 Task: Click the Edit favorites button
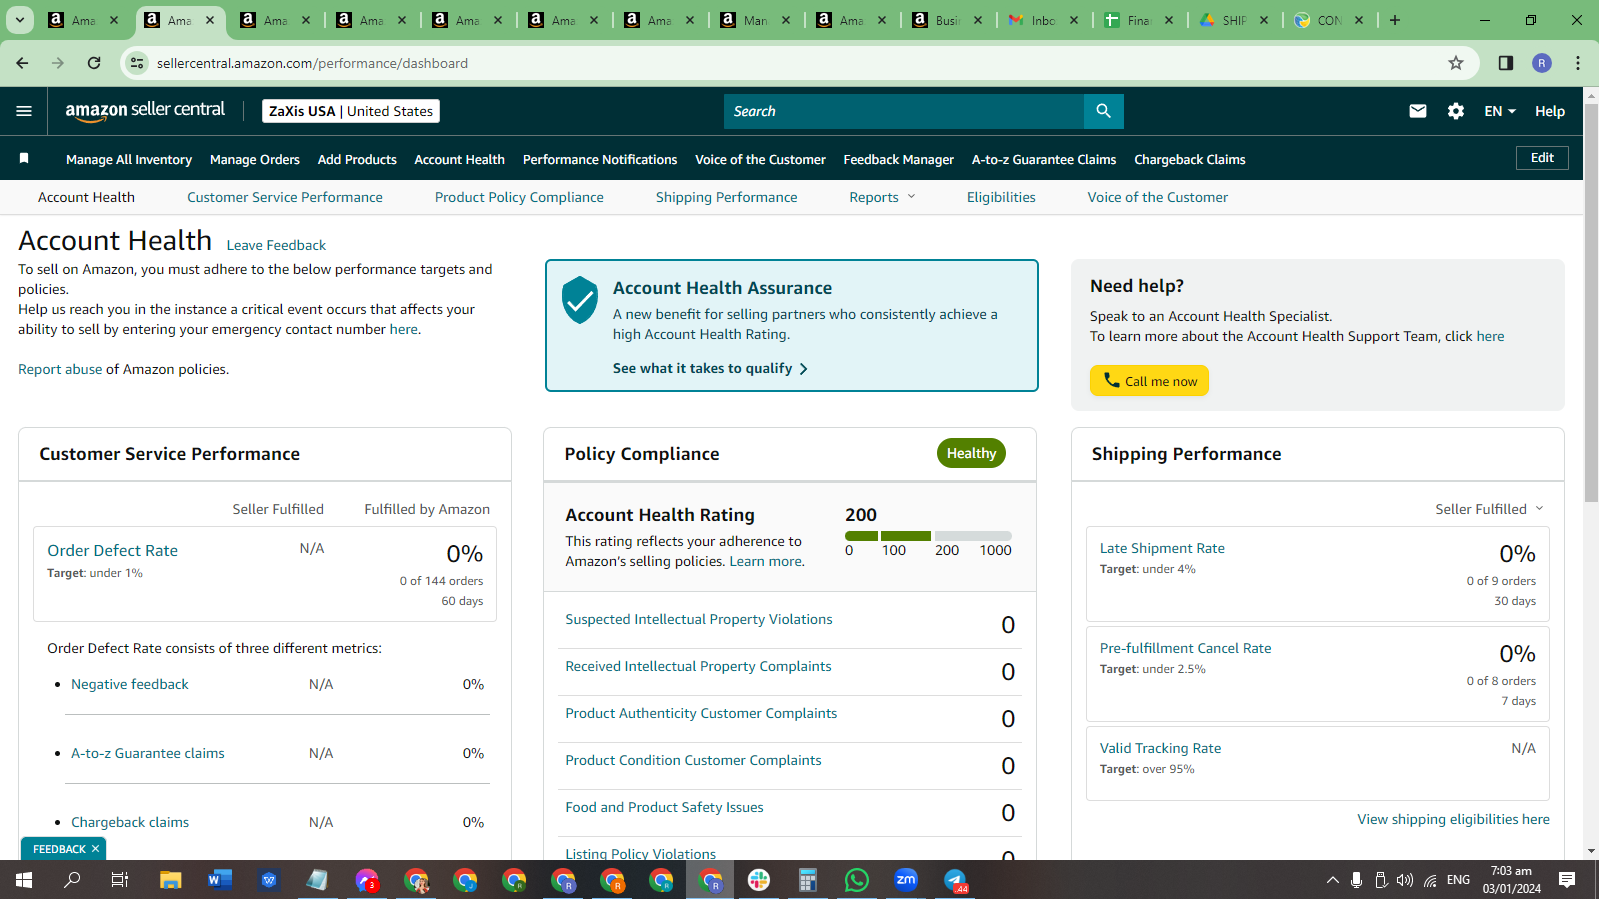point(1542,158)
